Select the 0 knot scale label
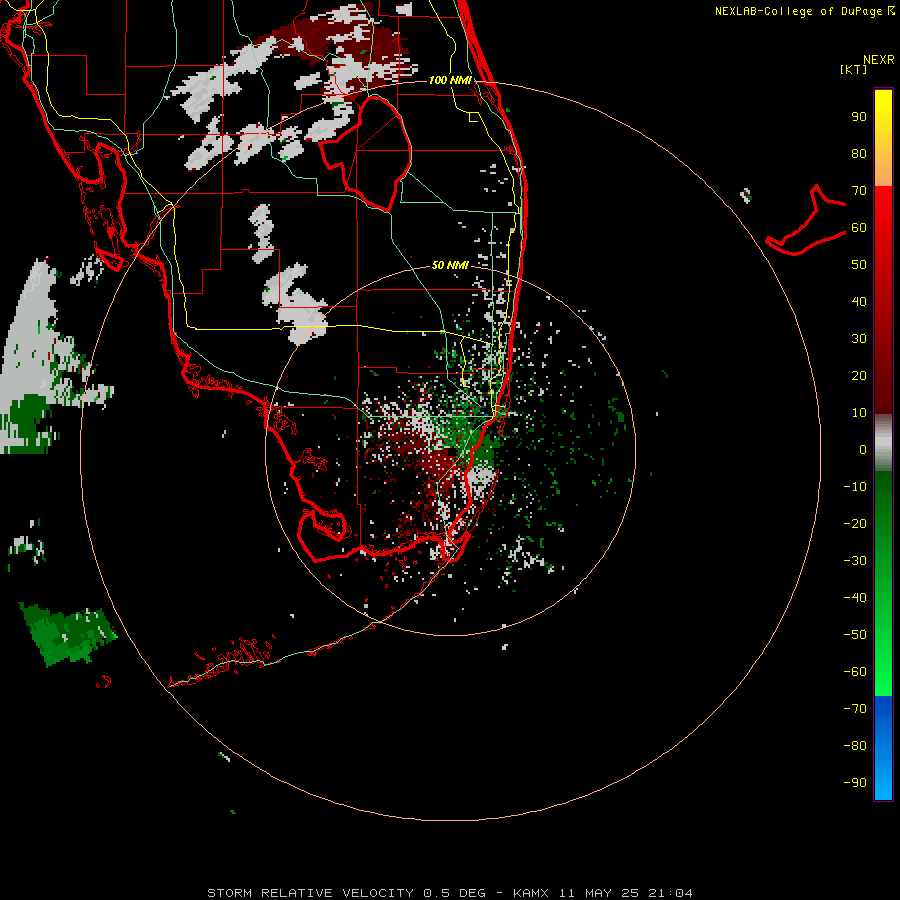The width and height of the screenshot is (900, 900). click(863, 449)
